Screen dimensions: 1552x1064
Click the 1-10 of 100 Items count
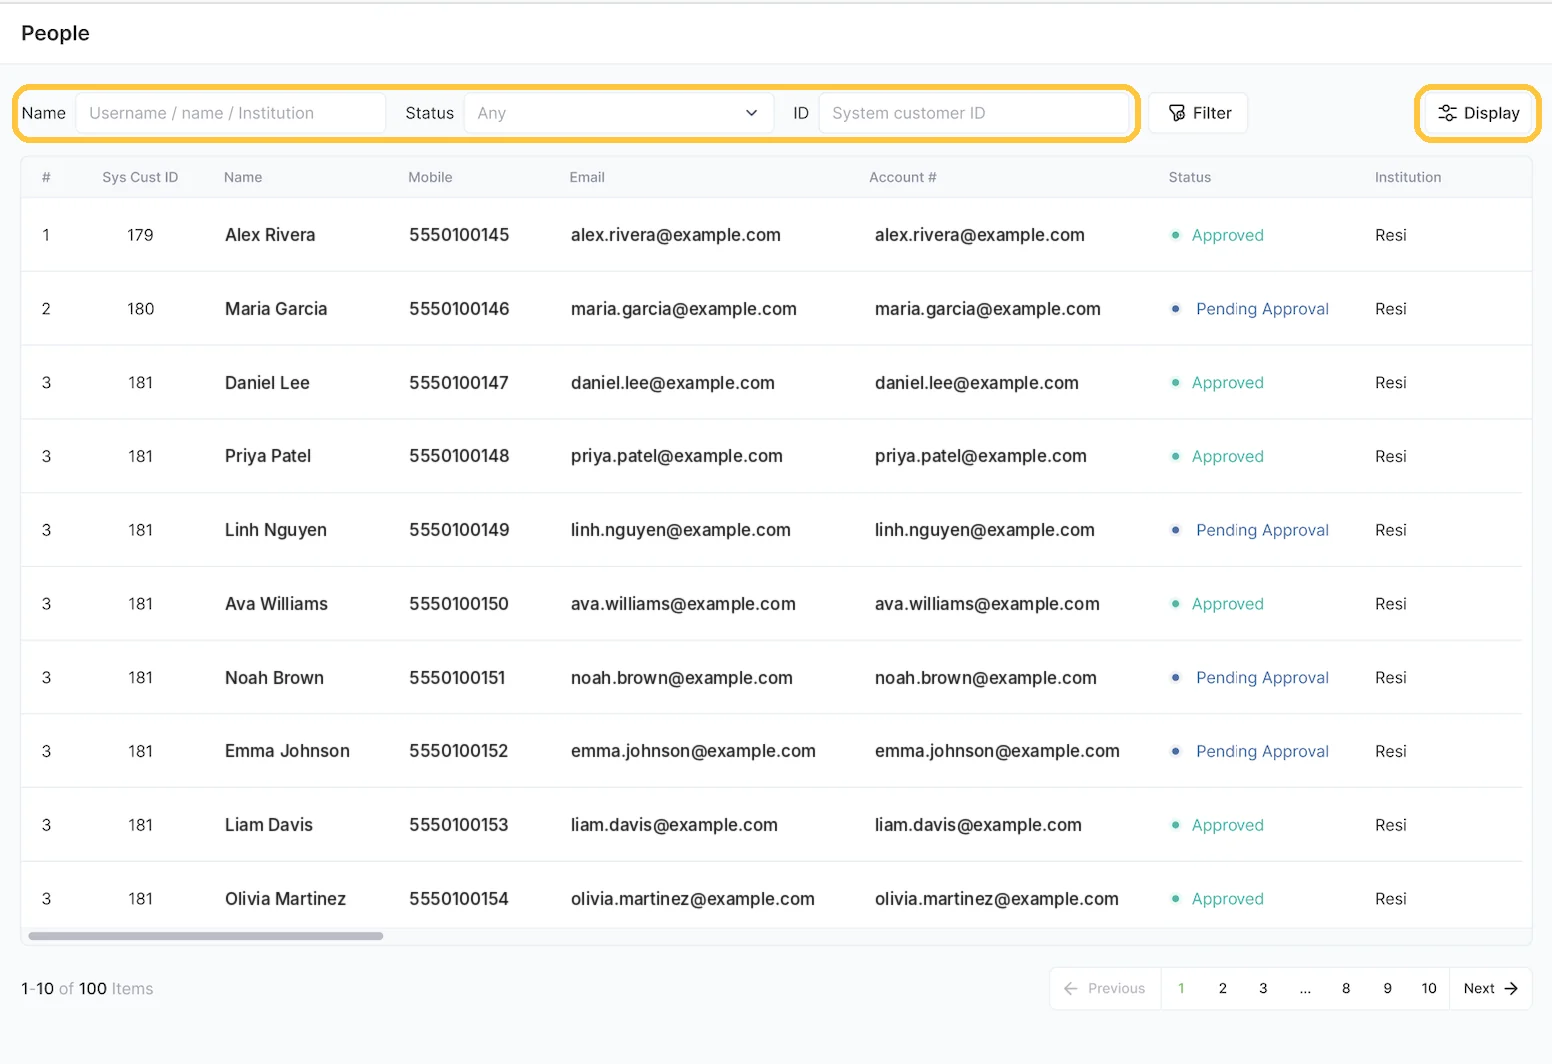87,989
